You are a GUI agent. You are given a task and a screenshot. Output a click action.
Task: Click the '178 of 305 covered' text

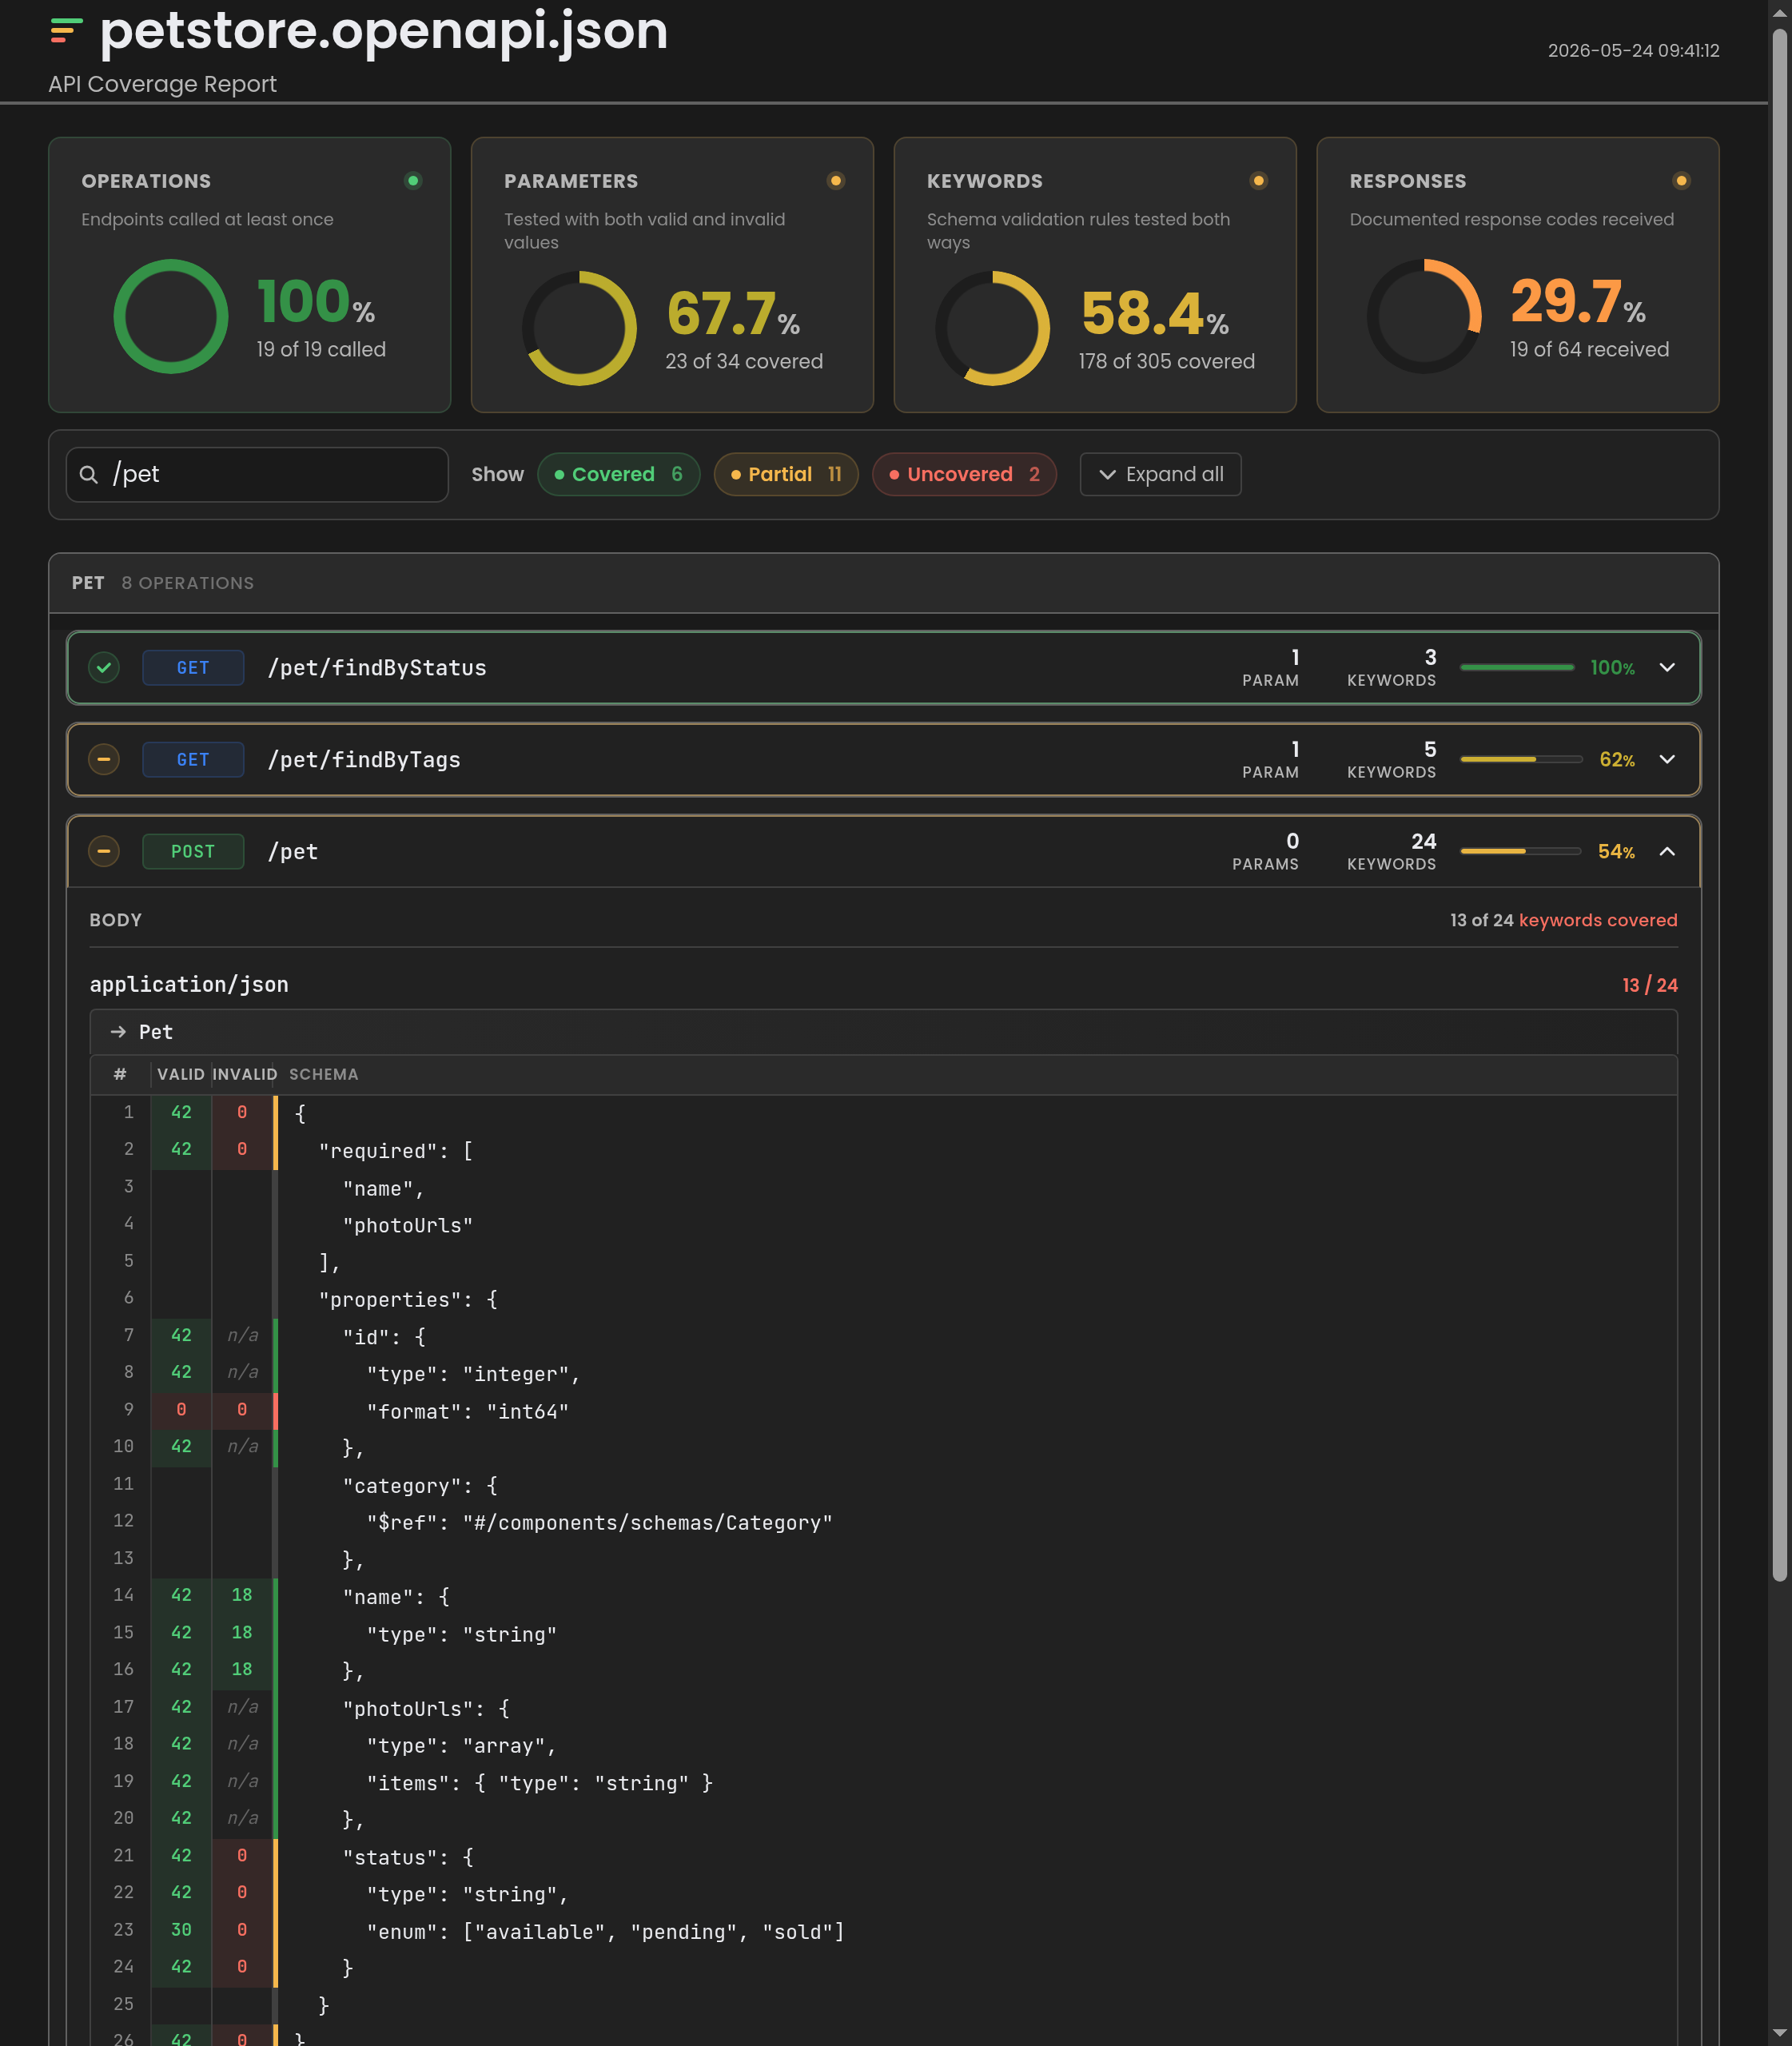click(1166, 361)
